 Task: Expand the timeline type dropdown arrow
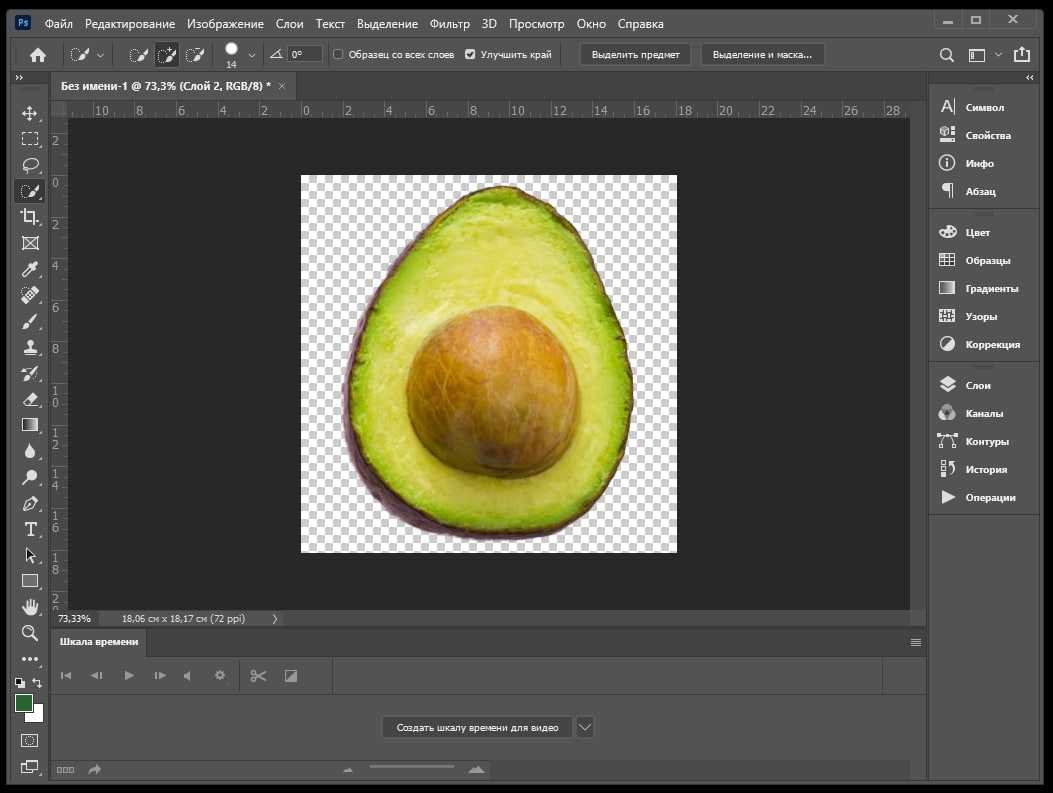585,727
